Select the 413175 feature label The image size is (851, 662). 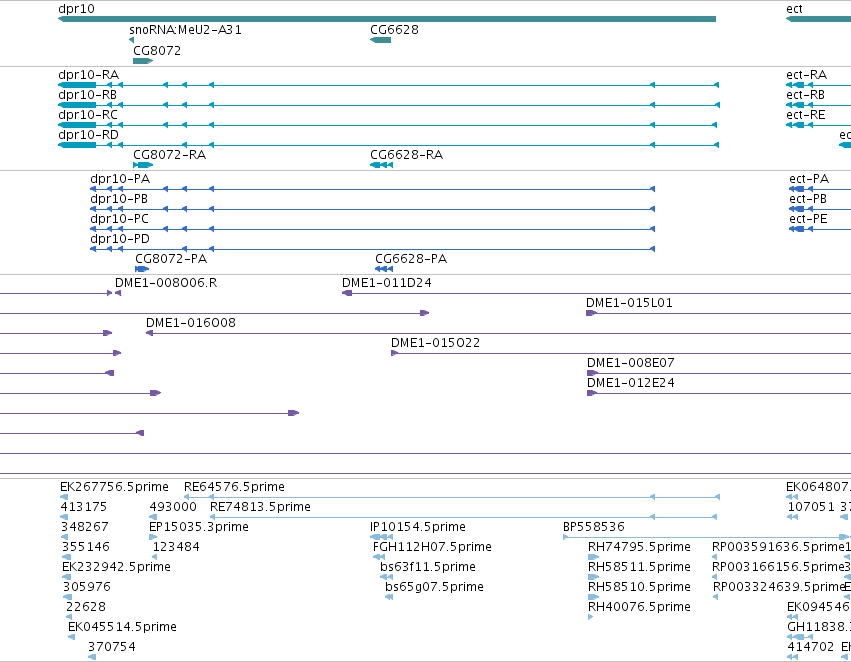(x=84, y=507)
